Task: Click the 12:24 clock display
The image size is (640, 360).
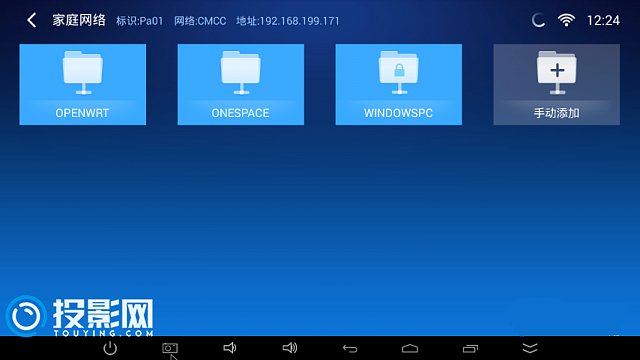Action: coord(603,20)
